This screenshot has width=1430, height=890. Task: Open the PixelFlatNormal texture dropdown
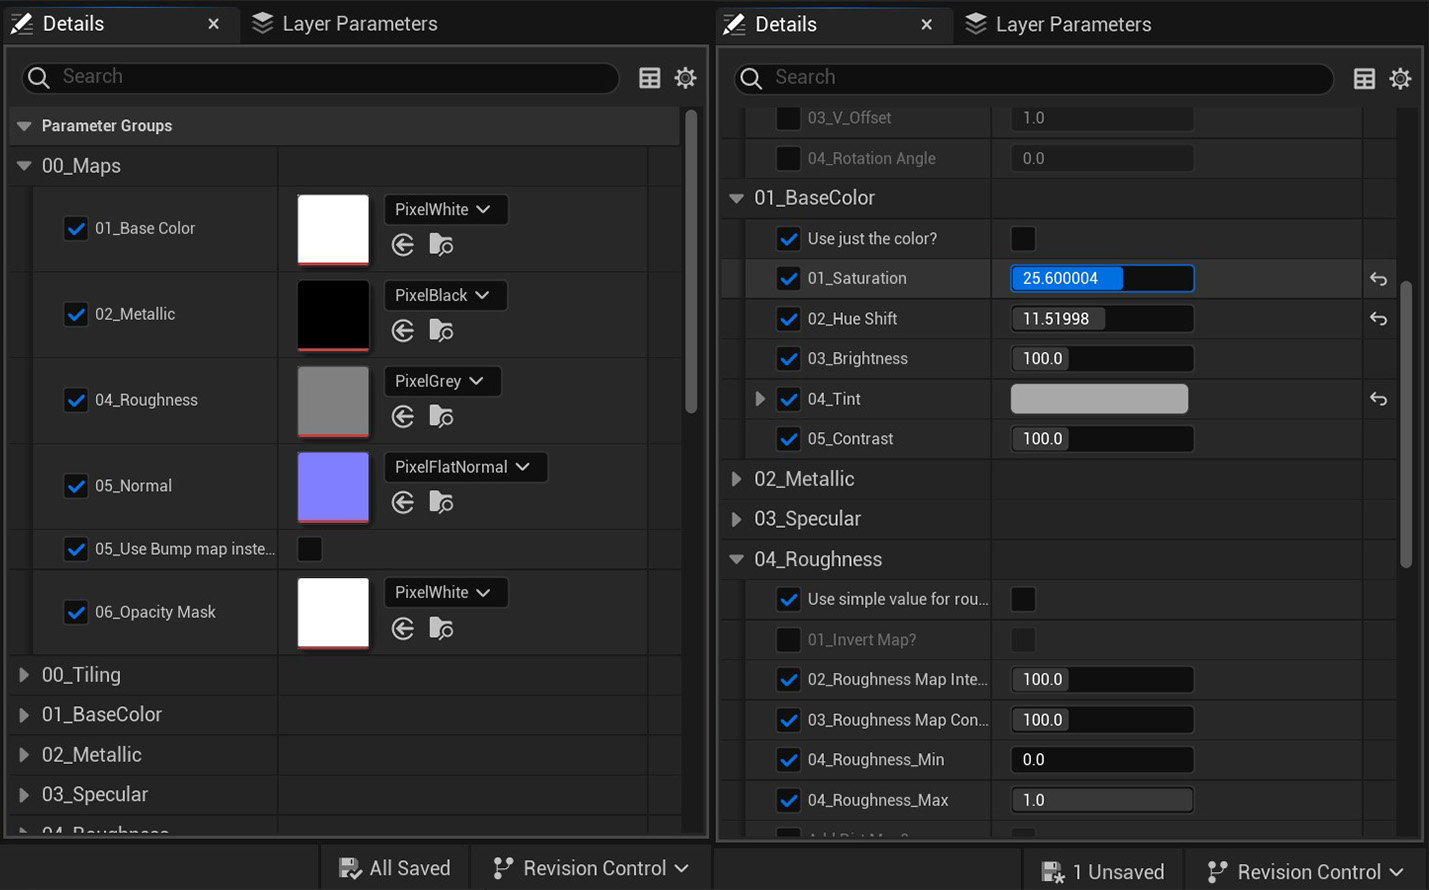pos(465,468)
